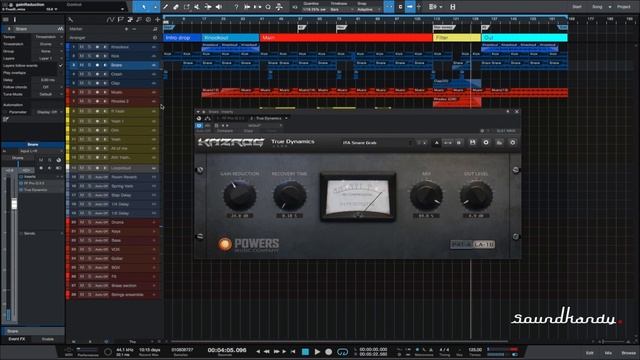The image size is (640, 360).
Task: Open track inspector wrench icon
Action: point(70,20)
